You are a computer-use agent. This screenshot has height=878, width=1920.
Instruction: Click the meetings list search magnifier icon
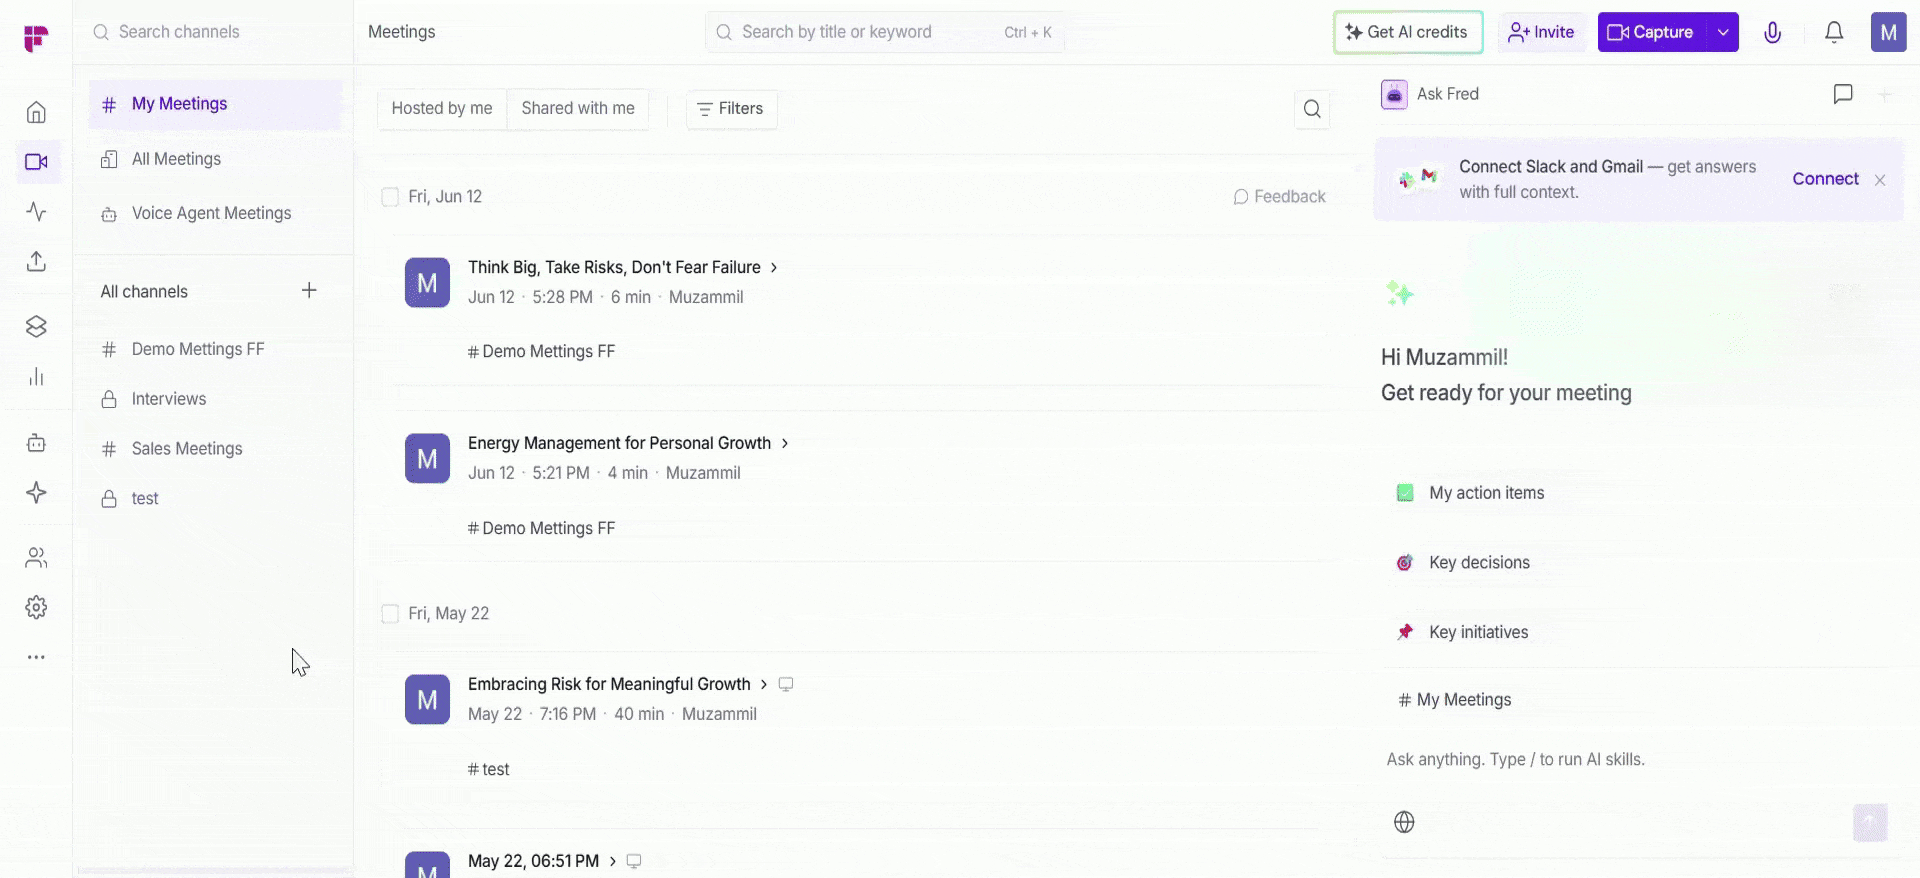click(1312, 109)
